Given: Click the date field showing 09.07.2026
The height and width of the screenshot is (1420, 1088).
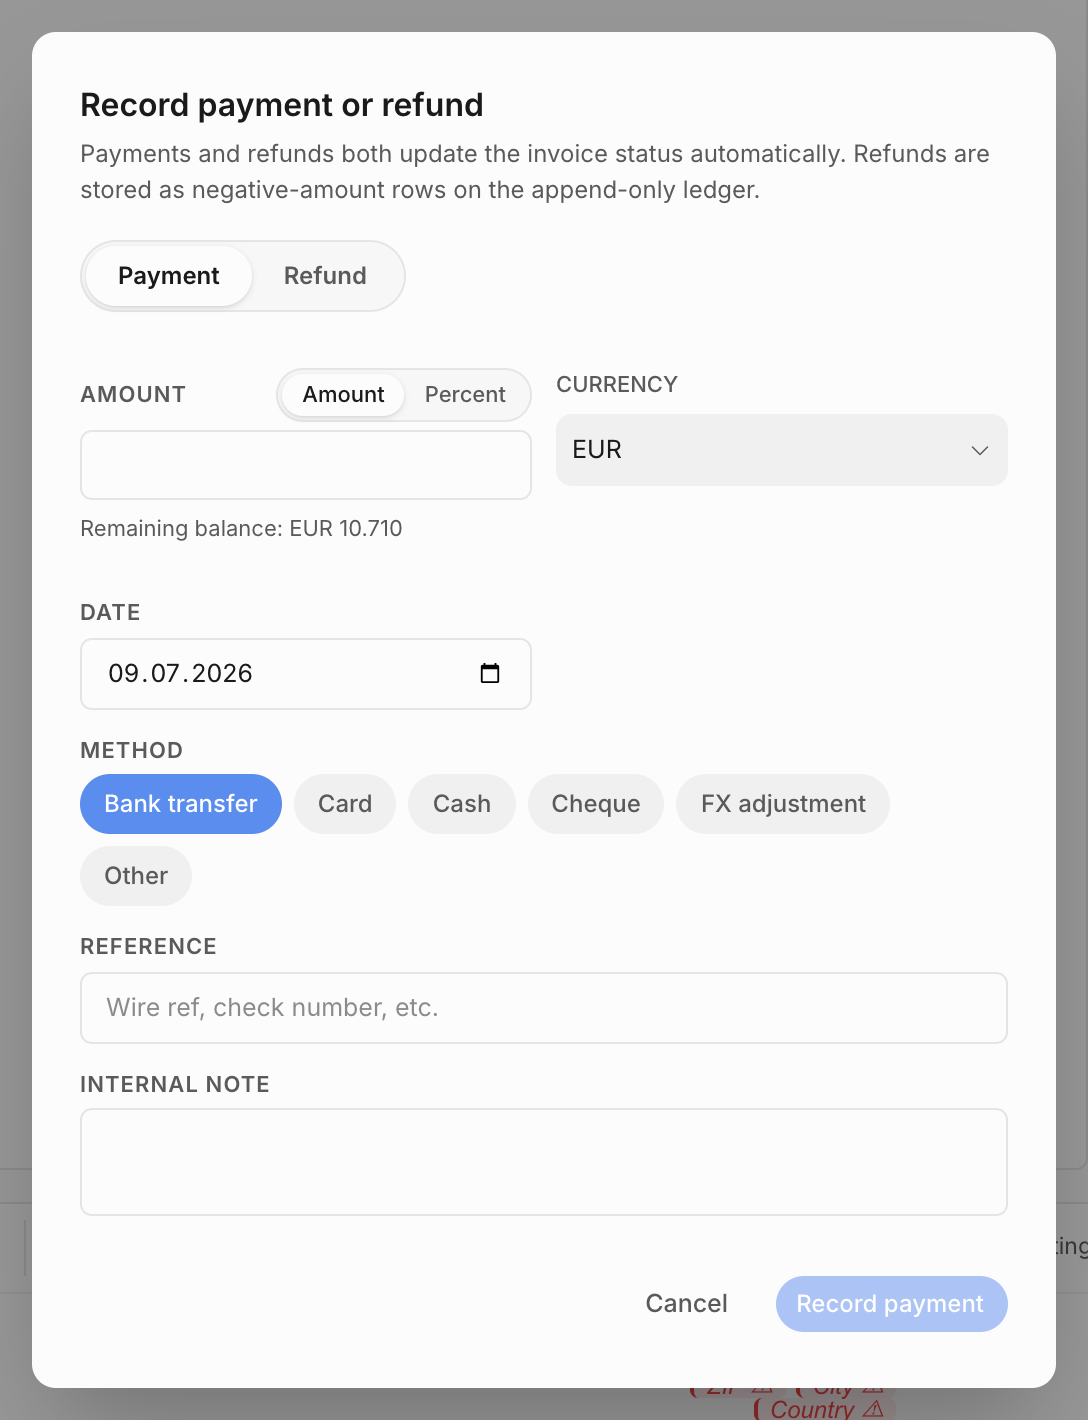Looking at the screenshot, I should 306,674.
